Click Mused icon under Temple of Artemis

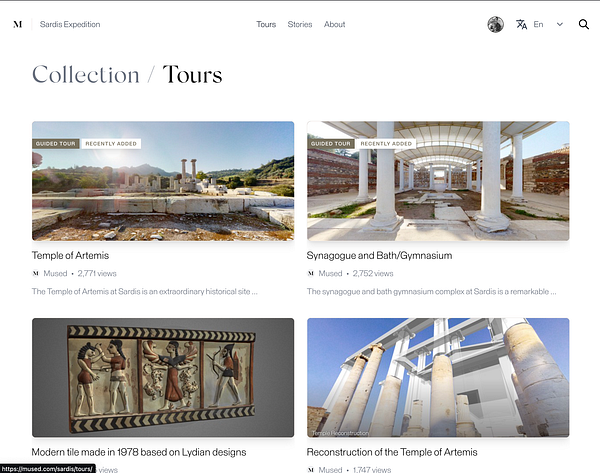click(x=36, y=273)
